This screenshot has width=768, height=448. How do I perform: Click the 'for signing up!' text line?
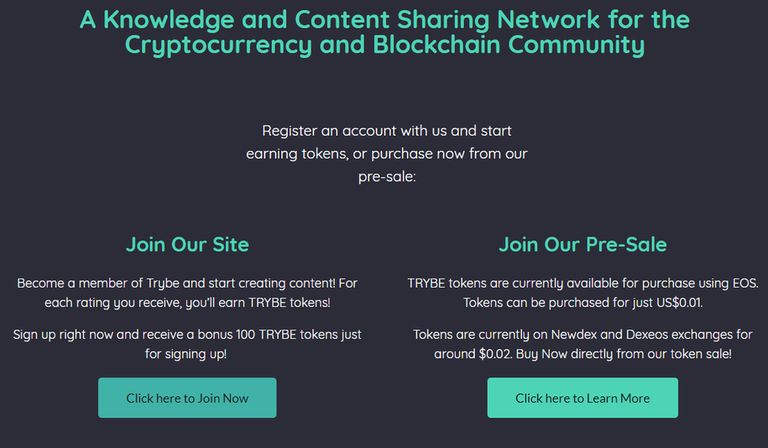point(187,353)
